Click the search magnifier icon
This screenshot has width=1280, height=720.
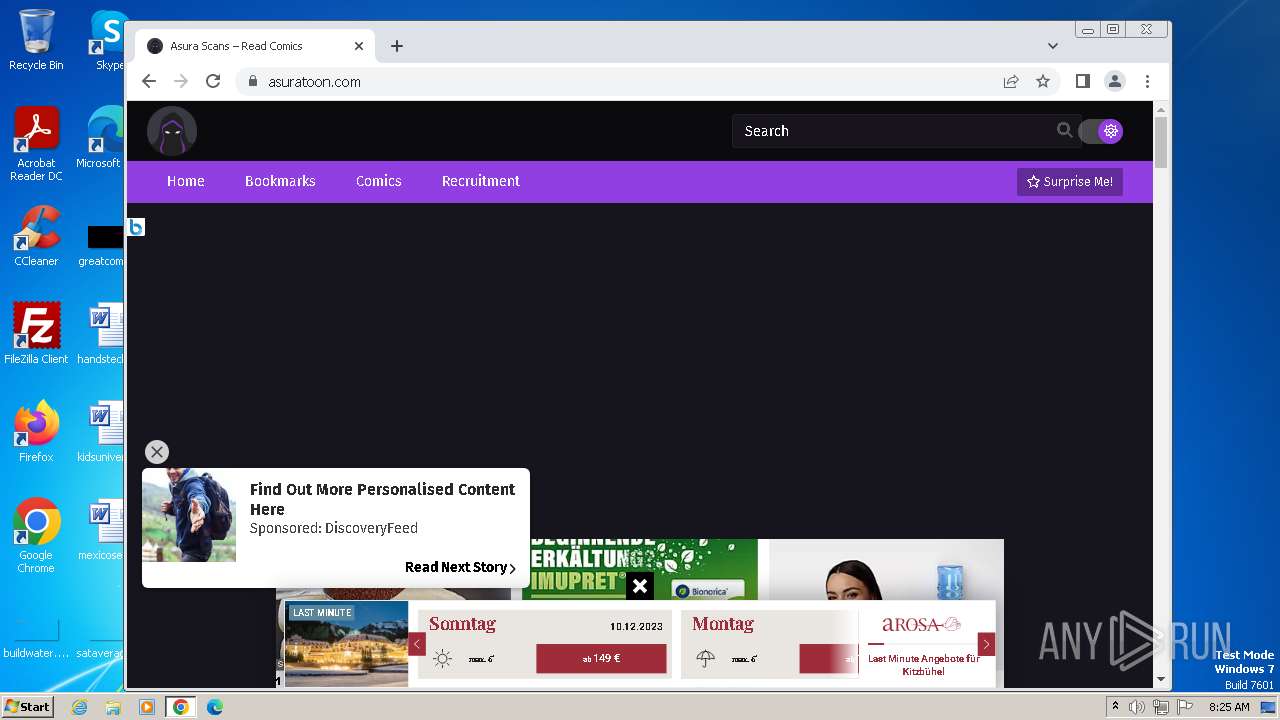(1064, 130)
